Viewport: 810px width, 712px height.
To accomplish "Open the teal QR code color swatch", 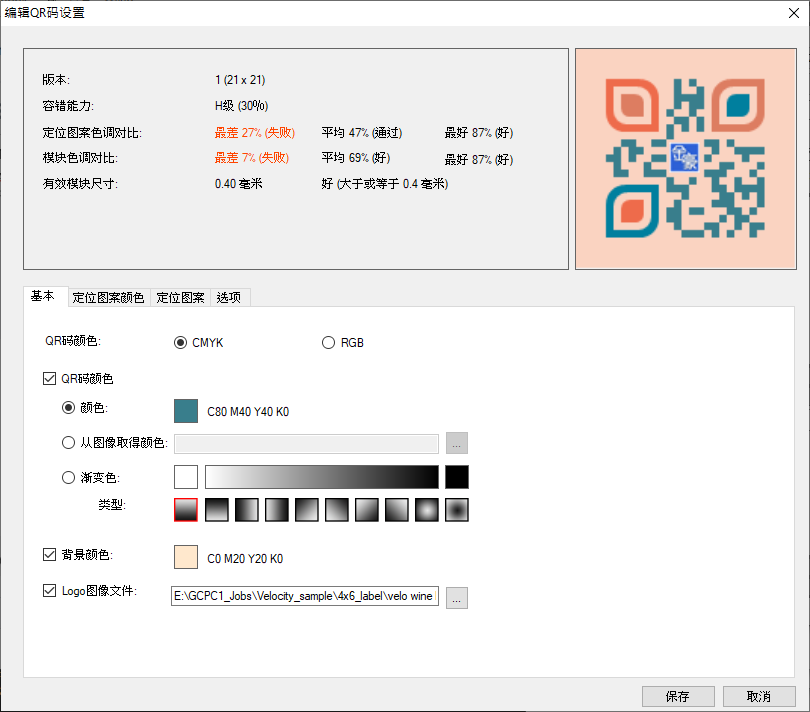I will coord(186,411).
